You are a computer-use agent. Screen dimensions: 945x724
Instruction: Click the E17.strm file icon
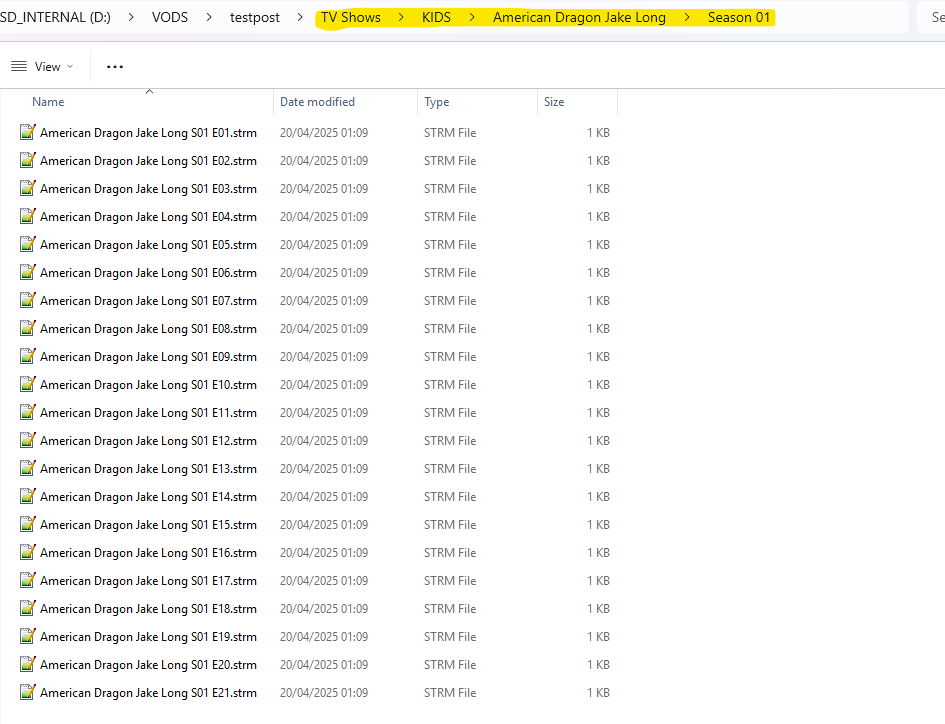coord(27,581)
